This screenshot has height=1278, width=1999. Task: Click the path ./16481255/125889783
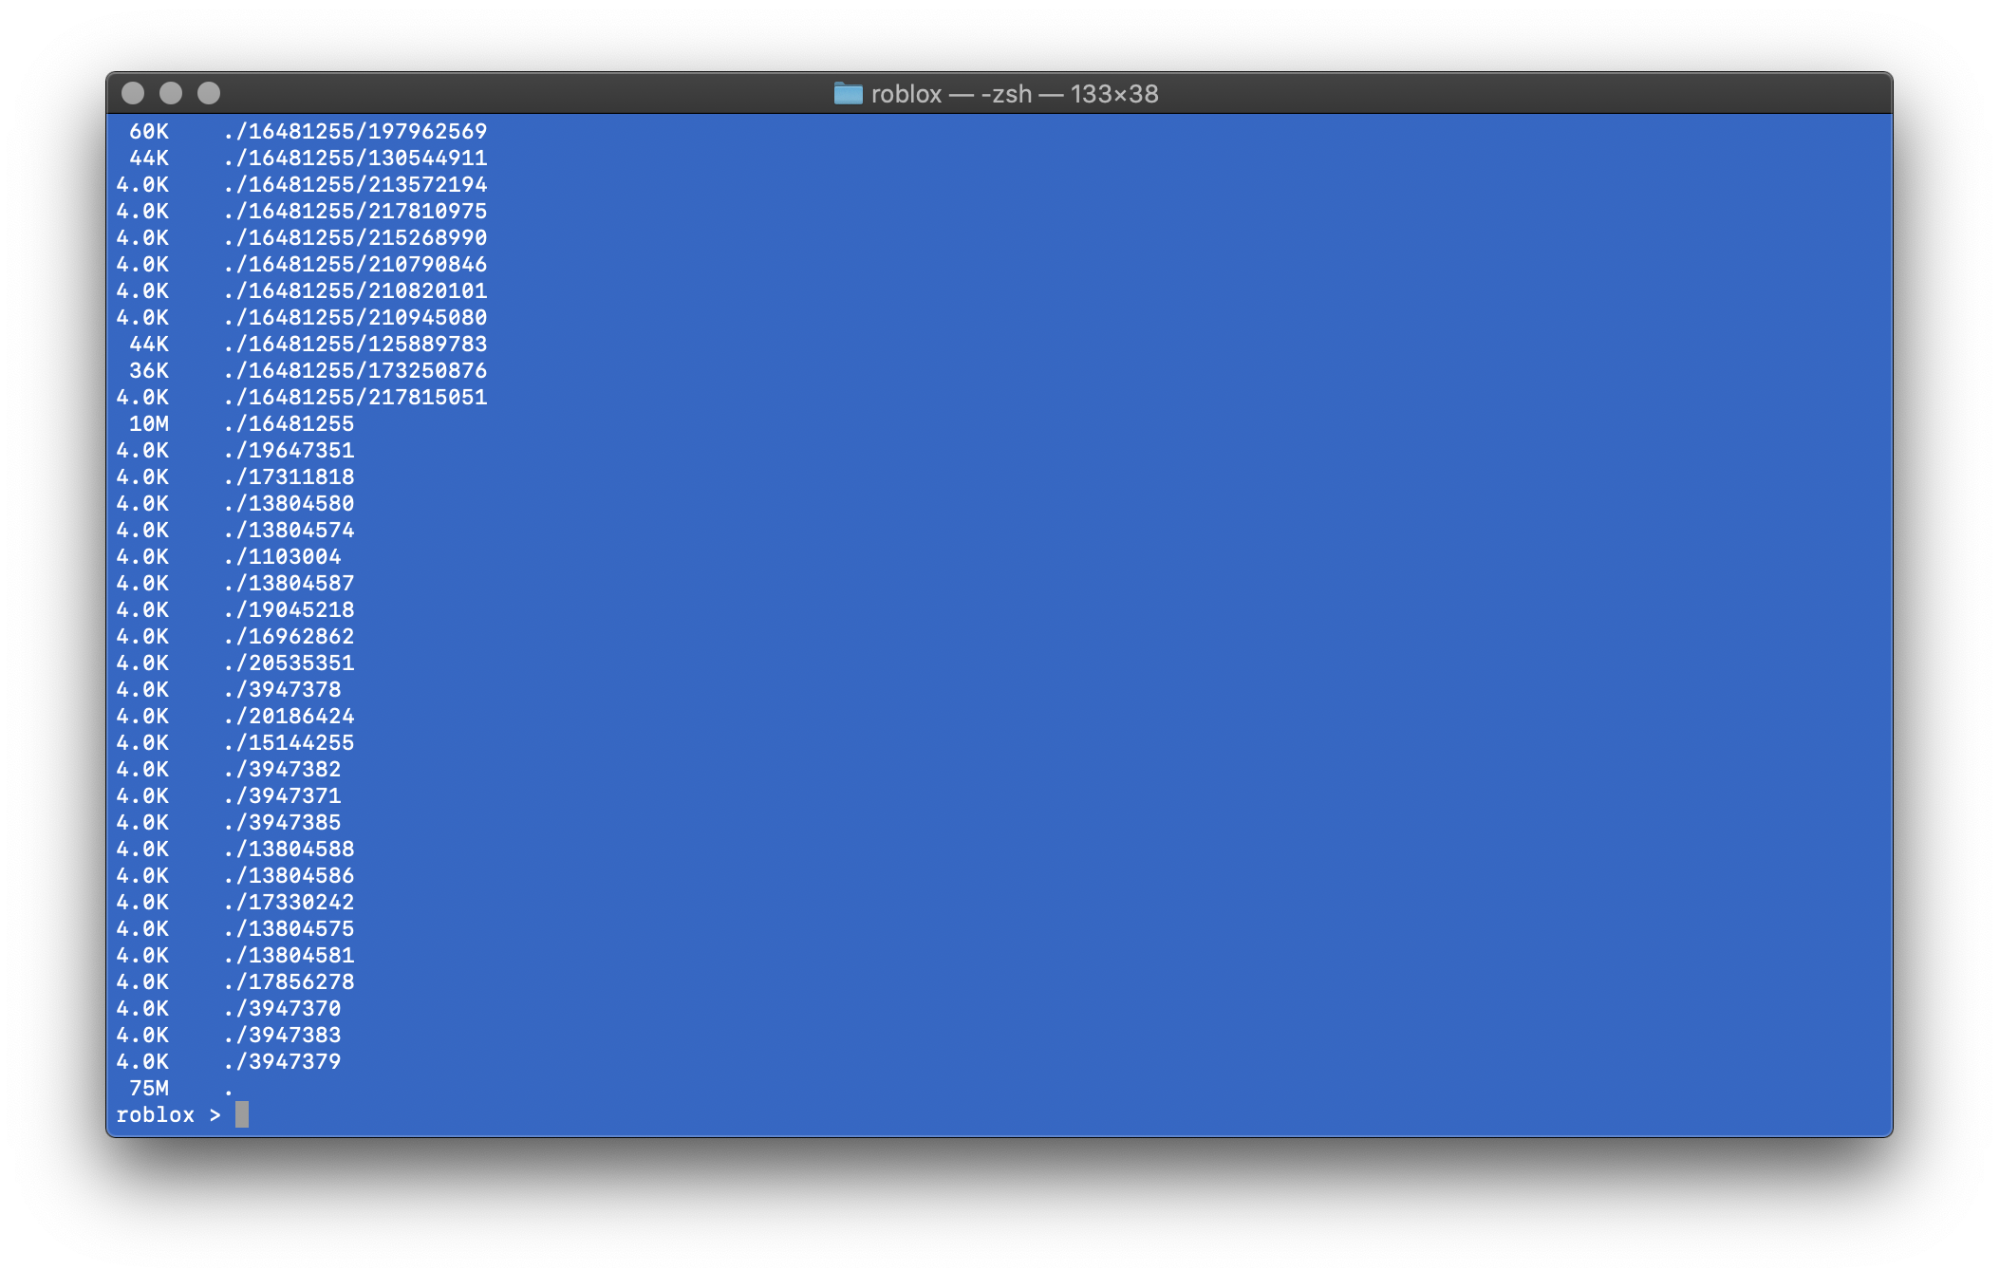point(355,344)
